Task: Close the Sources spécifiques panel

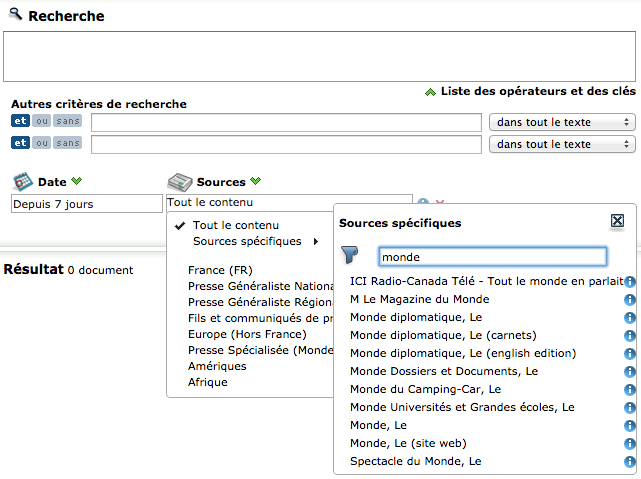Action: [x=617, y=221]
